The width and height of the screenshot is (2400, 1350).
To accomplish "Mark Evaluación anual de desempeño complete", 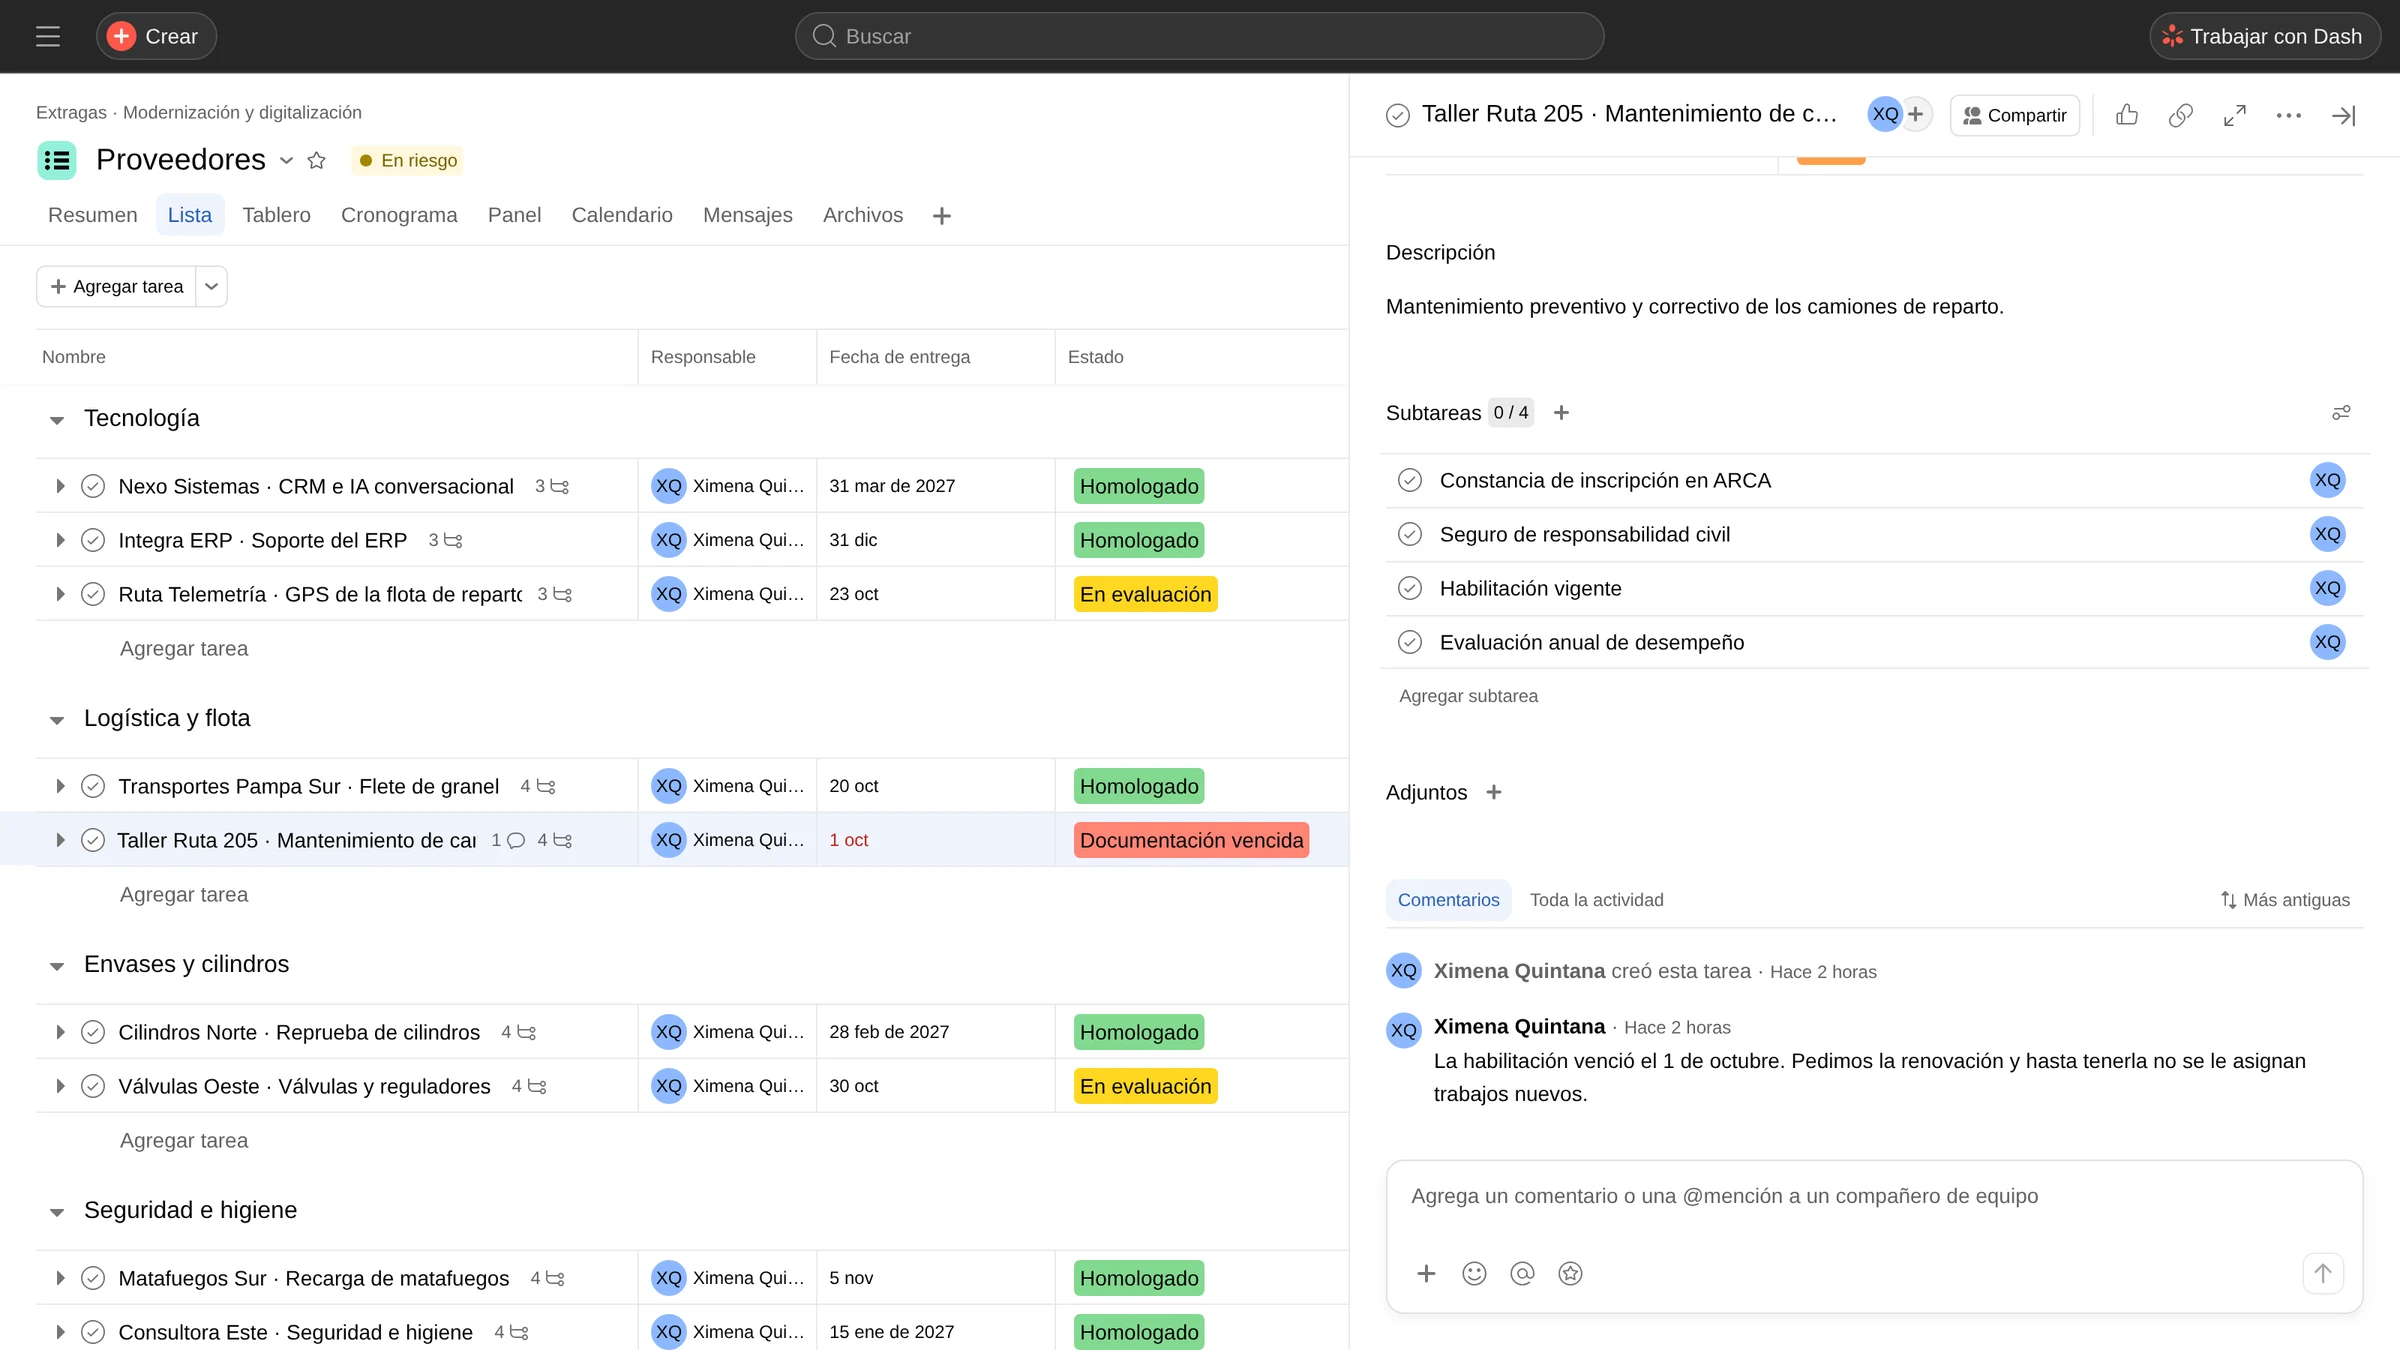I will tap(1410, 642).
